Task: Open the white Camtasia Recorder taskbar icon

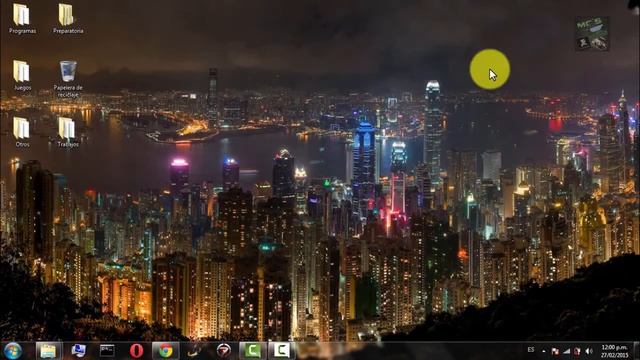Action: [x=282, y=351]
